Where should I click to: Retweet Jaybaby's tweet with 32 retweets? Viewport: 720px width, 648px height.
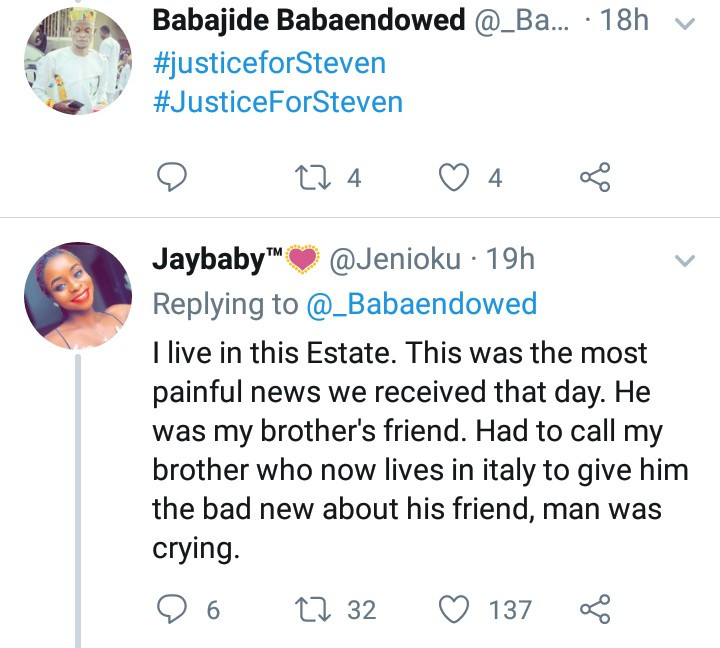(x=313, y=609)
